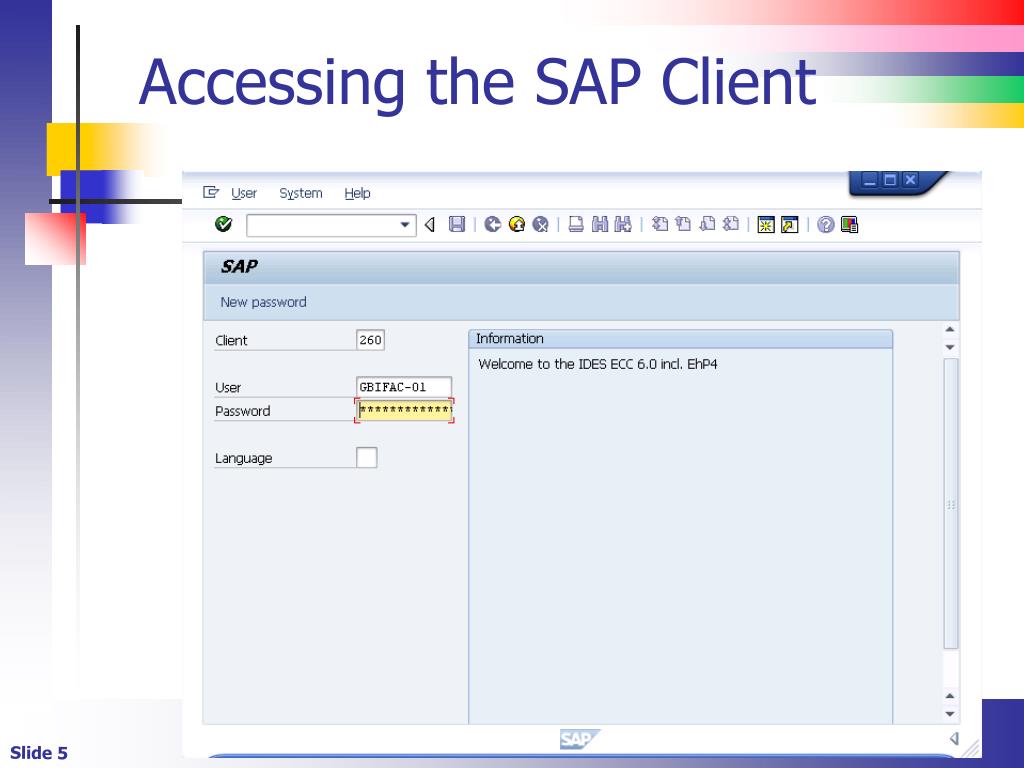Click the Welcome to the IDES text
1024x768 pixels.
click(x=598, y=364)
